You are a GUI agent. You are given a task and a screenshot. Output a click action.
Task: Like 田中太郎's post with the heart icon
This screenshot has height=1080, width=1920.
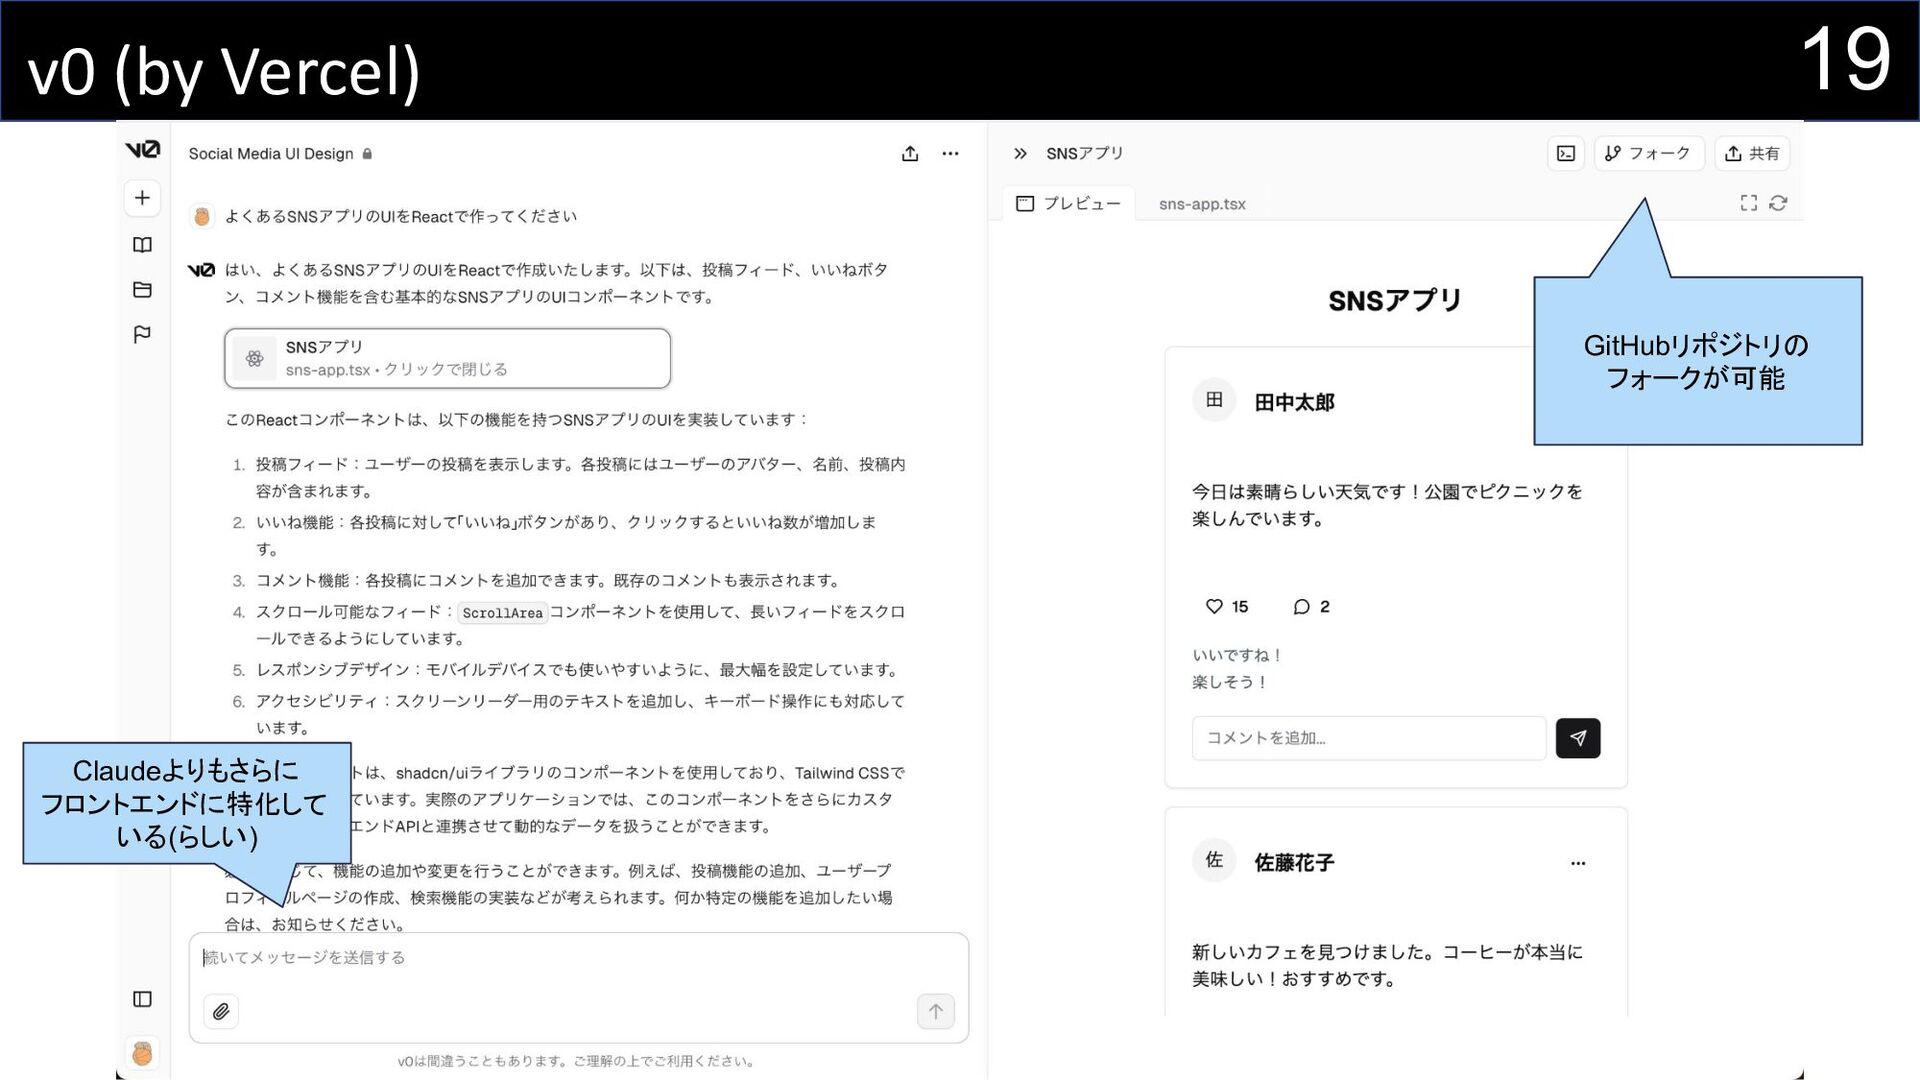coord(1214,606)
